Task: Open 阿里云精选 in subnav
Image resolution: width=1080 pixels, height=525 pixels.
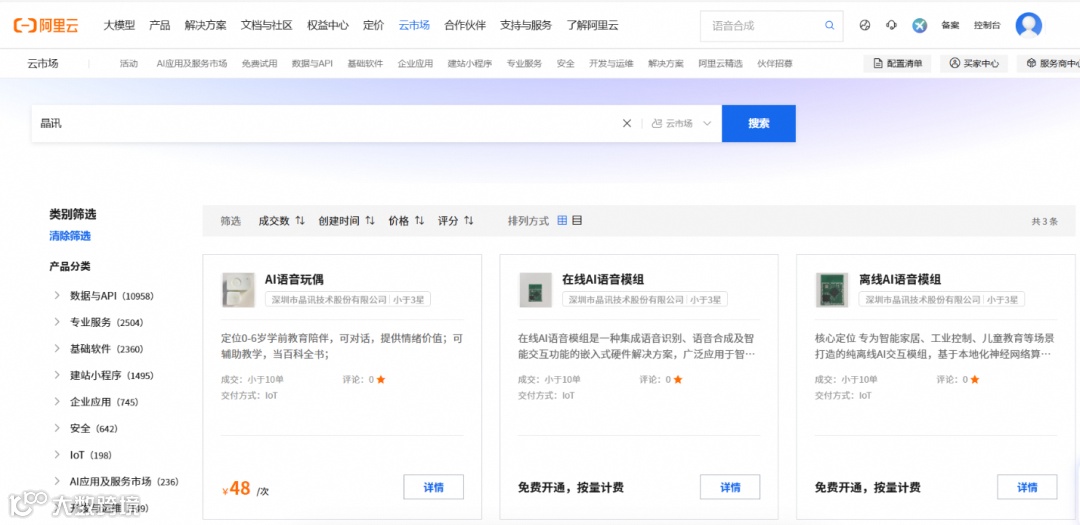Action: [x=720, y=63]
